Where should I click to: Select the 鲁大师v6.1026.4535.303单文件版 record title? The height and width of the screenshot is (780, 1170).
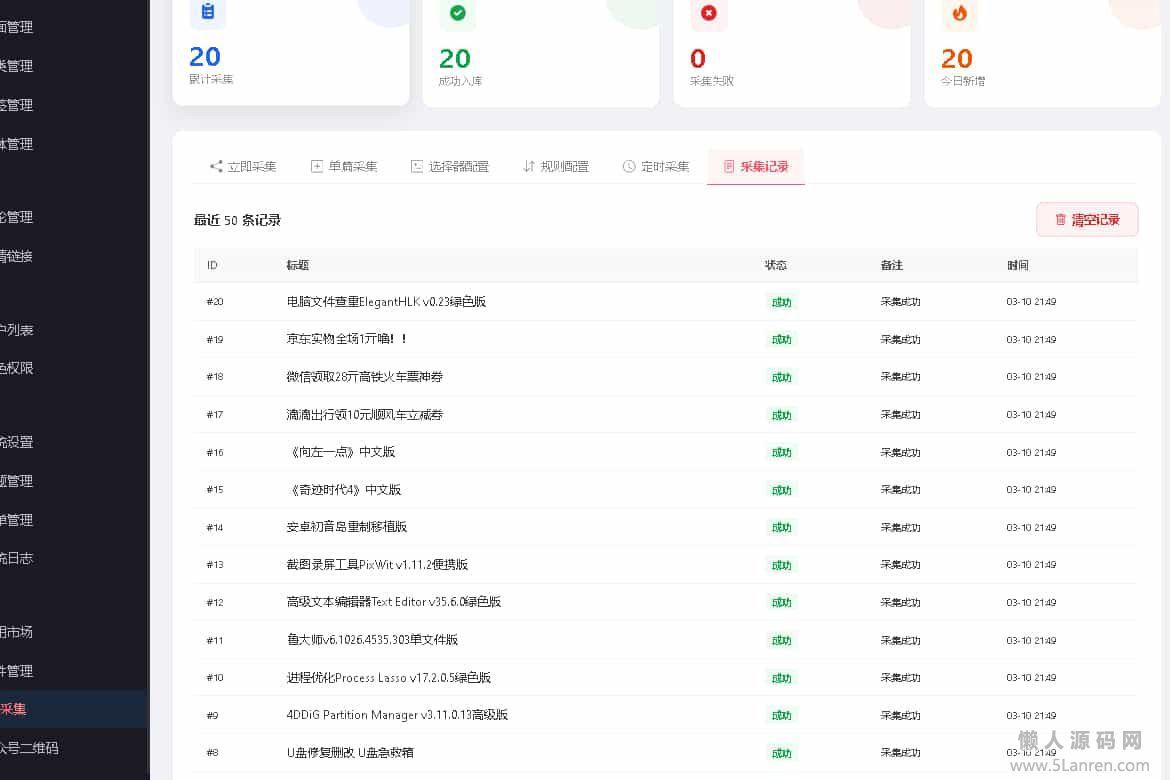[372, 640]
